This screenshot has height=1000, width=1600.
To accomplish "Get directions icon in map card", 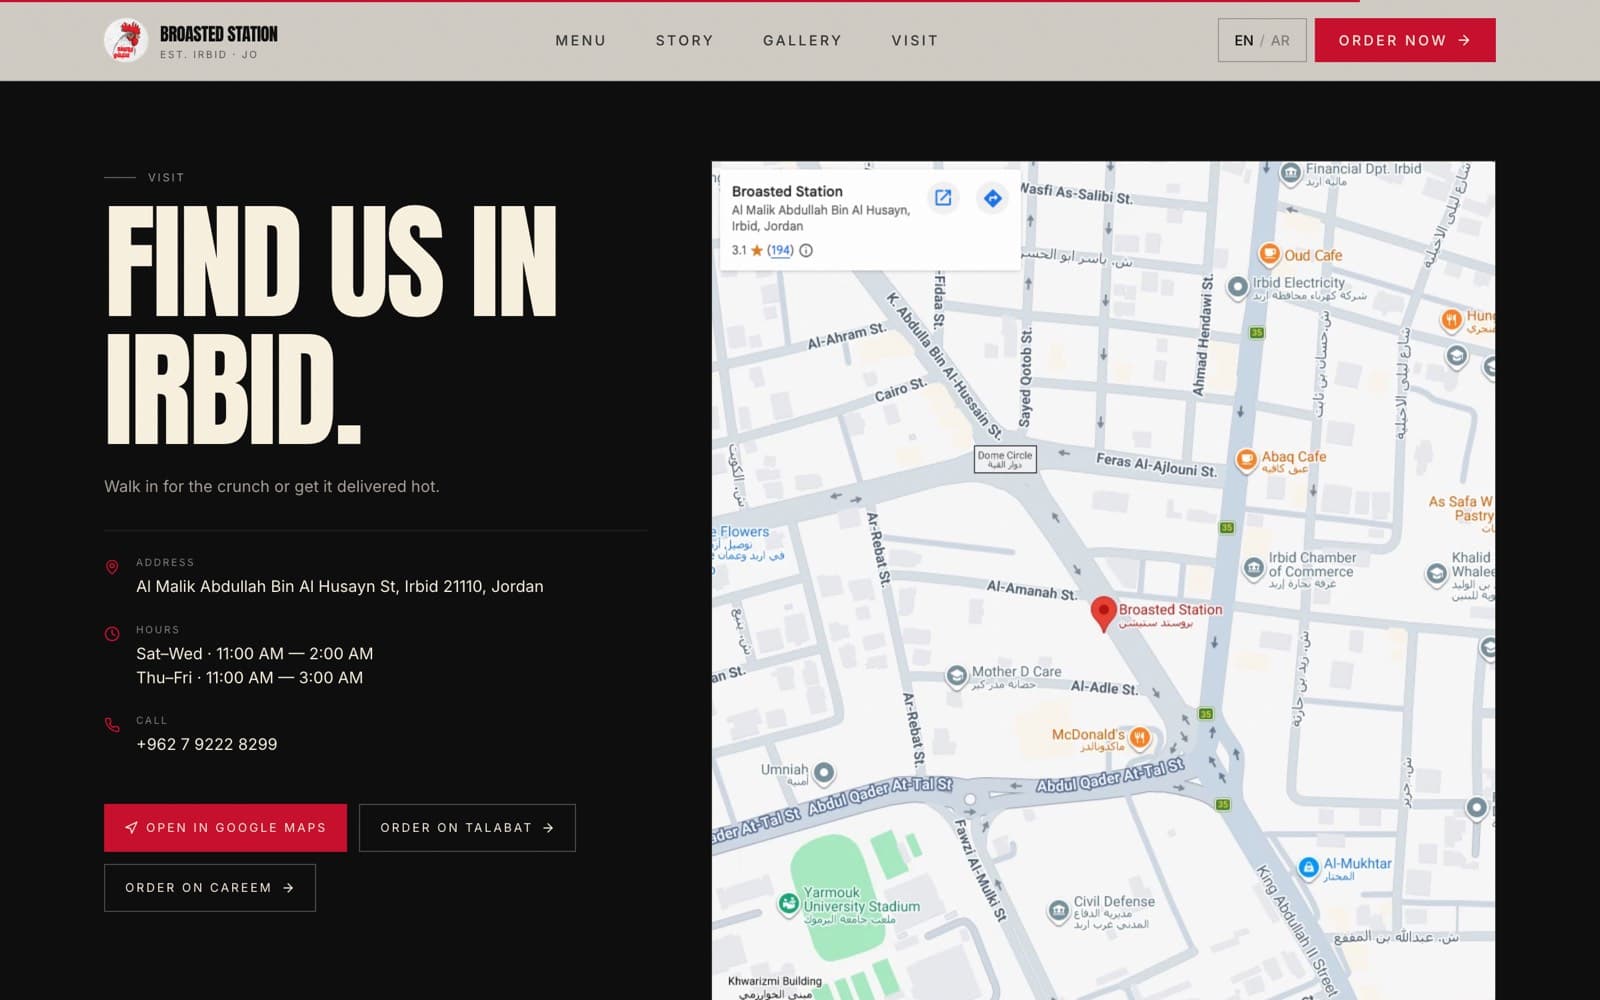I will (992, 198).
